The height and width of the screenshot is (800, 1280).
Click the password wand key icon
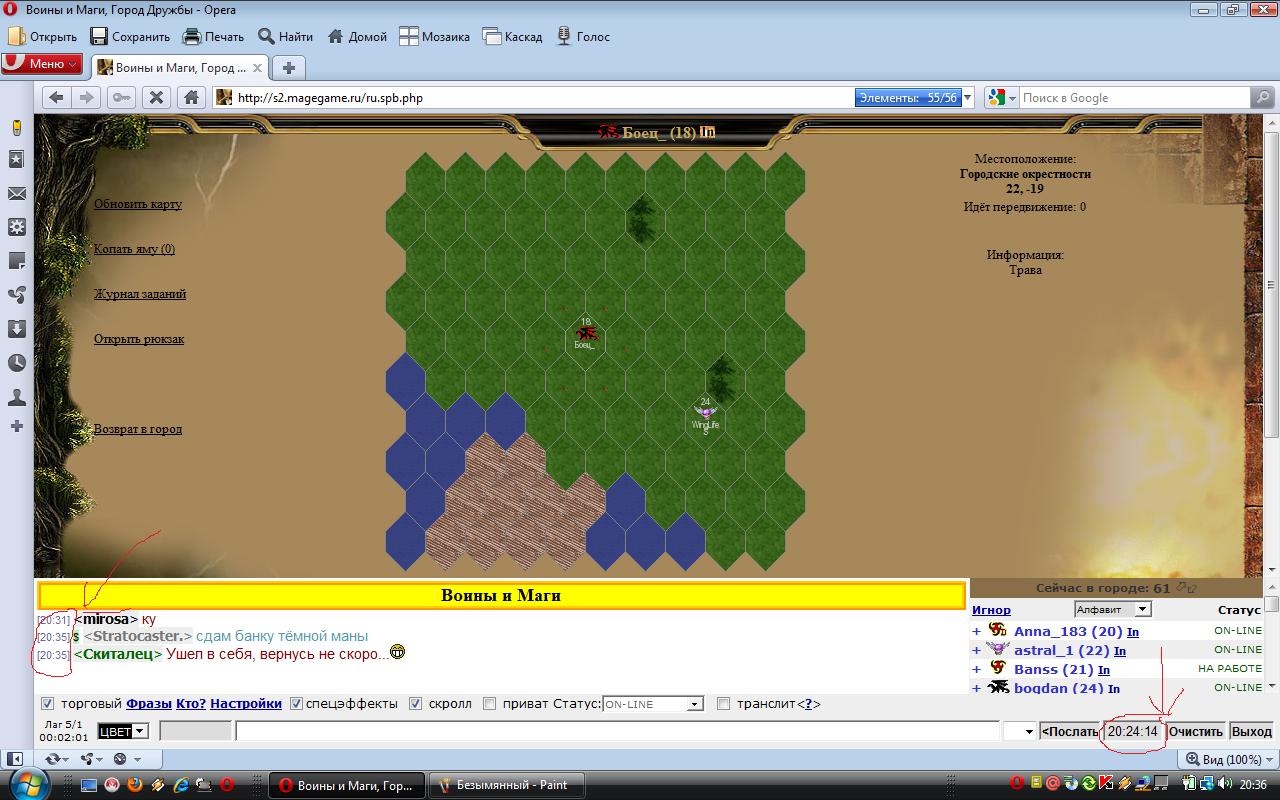[x=122, y=97]
